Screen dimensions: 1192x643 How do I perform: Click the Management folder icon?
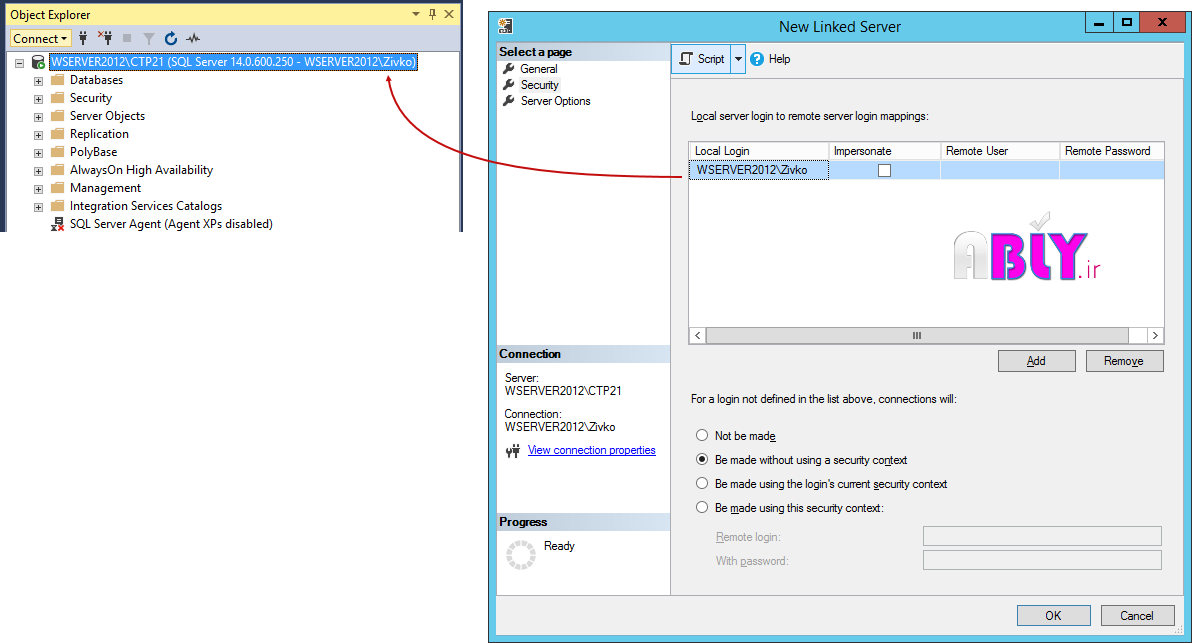(57, 188)
